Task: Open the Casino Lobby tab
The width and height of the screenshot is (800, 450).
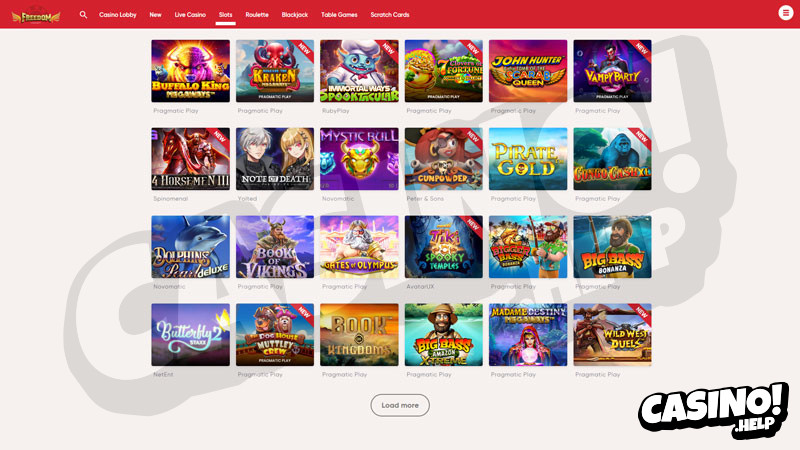Action: (x=118, y=15)
